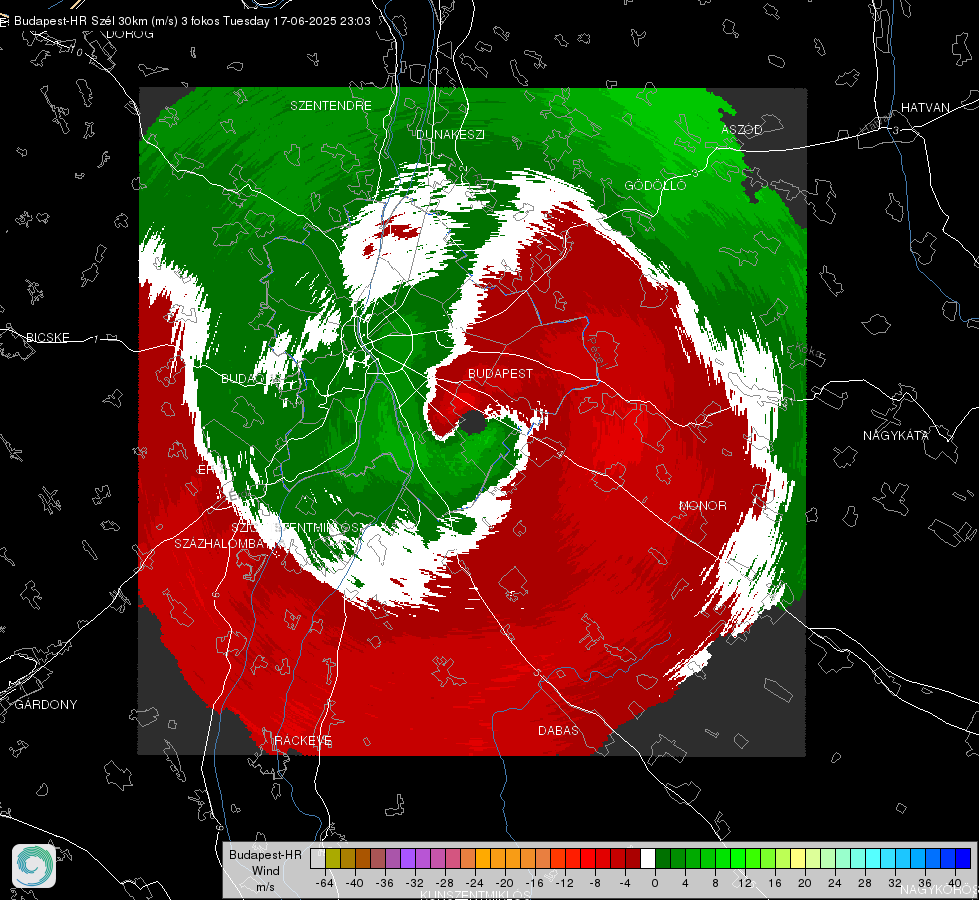
Task: Click the 0 legend value
Action: click(655, 883)
